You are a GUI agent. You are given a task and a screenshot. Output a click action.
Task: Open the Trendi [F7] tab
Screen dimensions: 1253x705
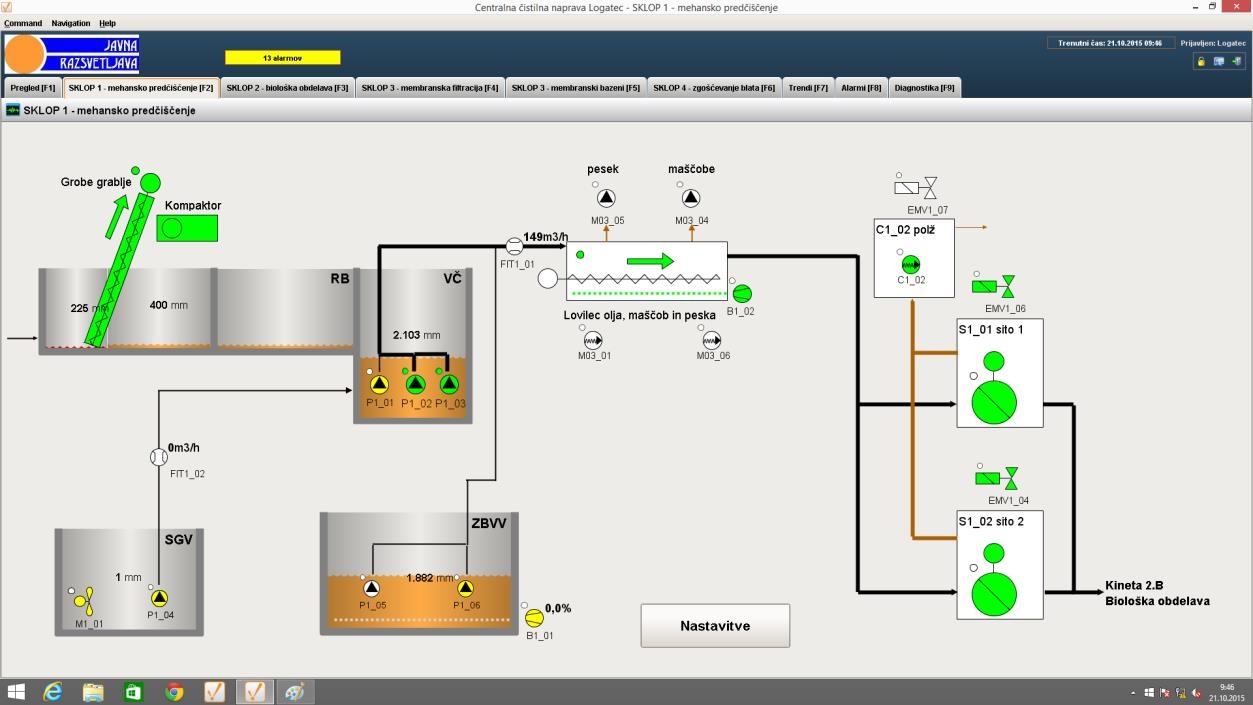coord(807,88)
